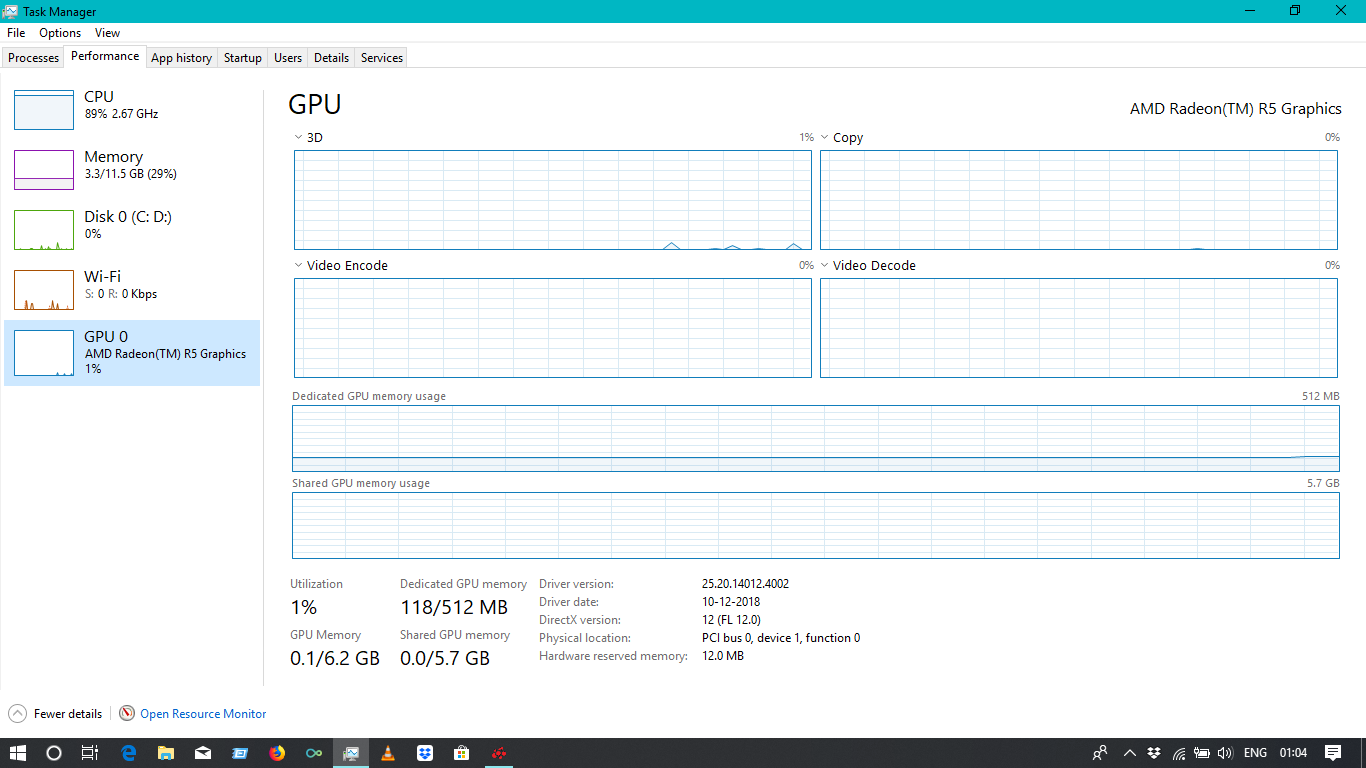The width and height of the screenshot is (1366, 768).
Task: Select the Memory performance item
Action: pyautogui.click(x=132, y=170)
